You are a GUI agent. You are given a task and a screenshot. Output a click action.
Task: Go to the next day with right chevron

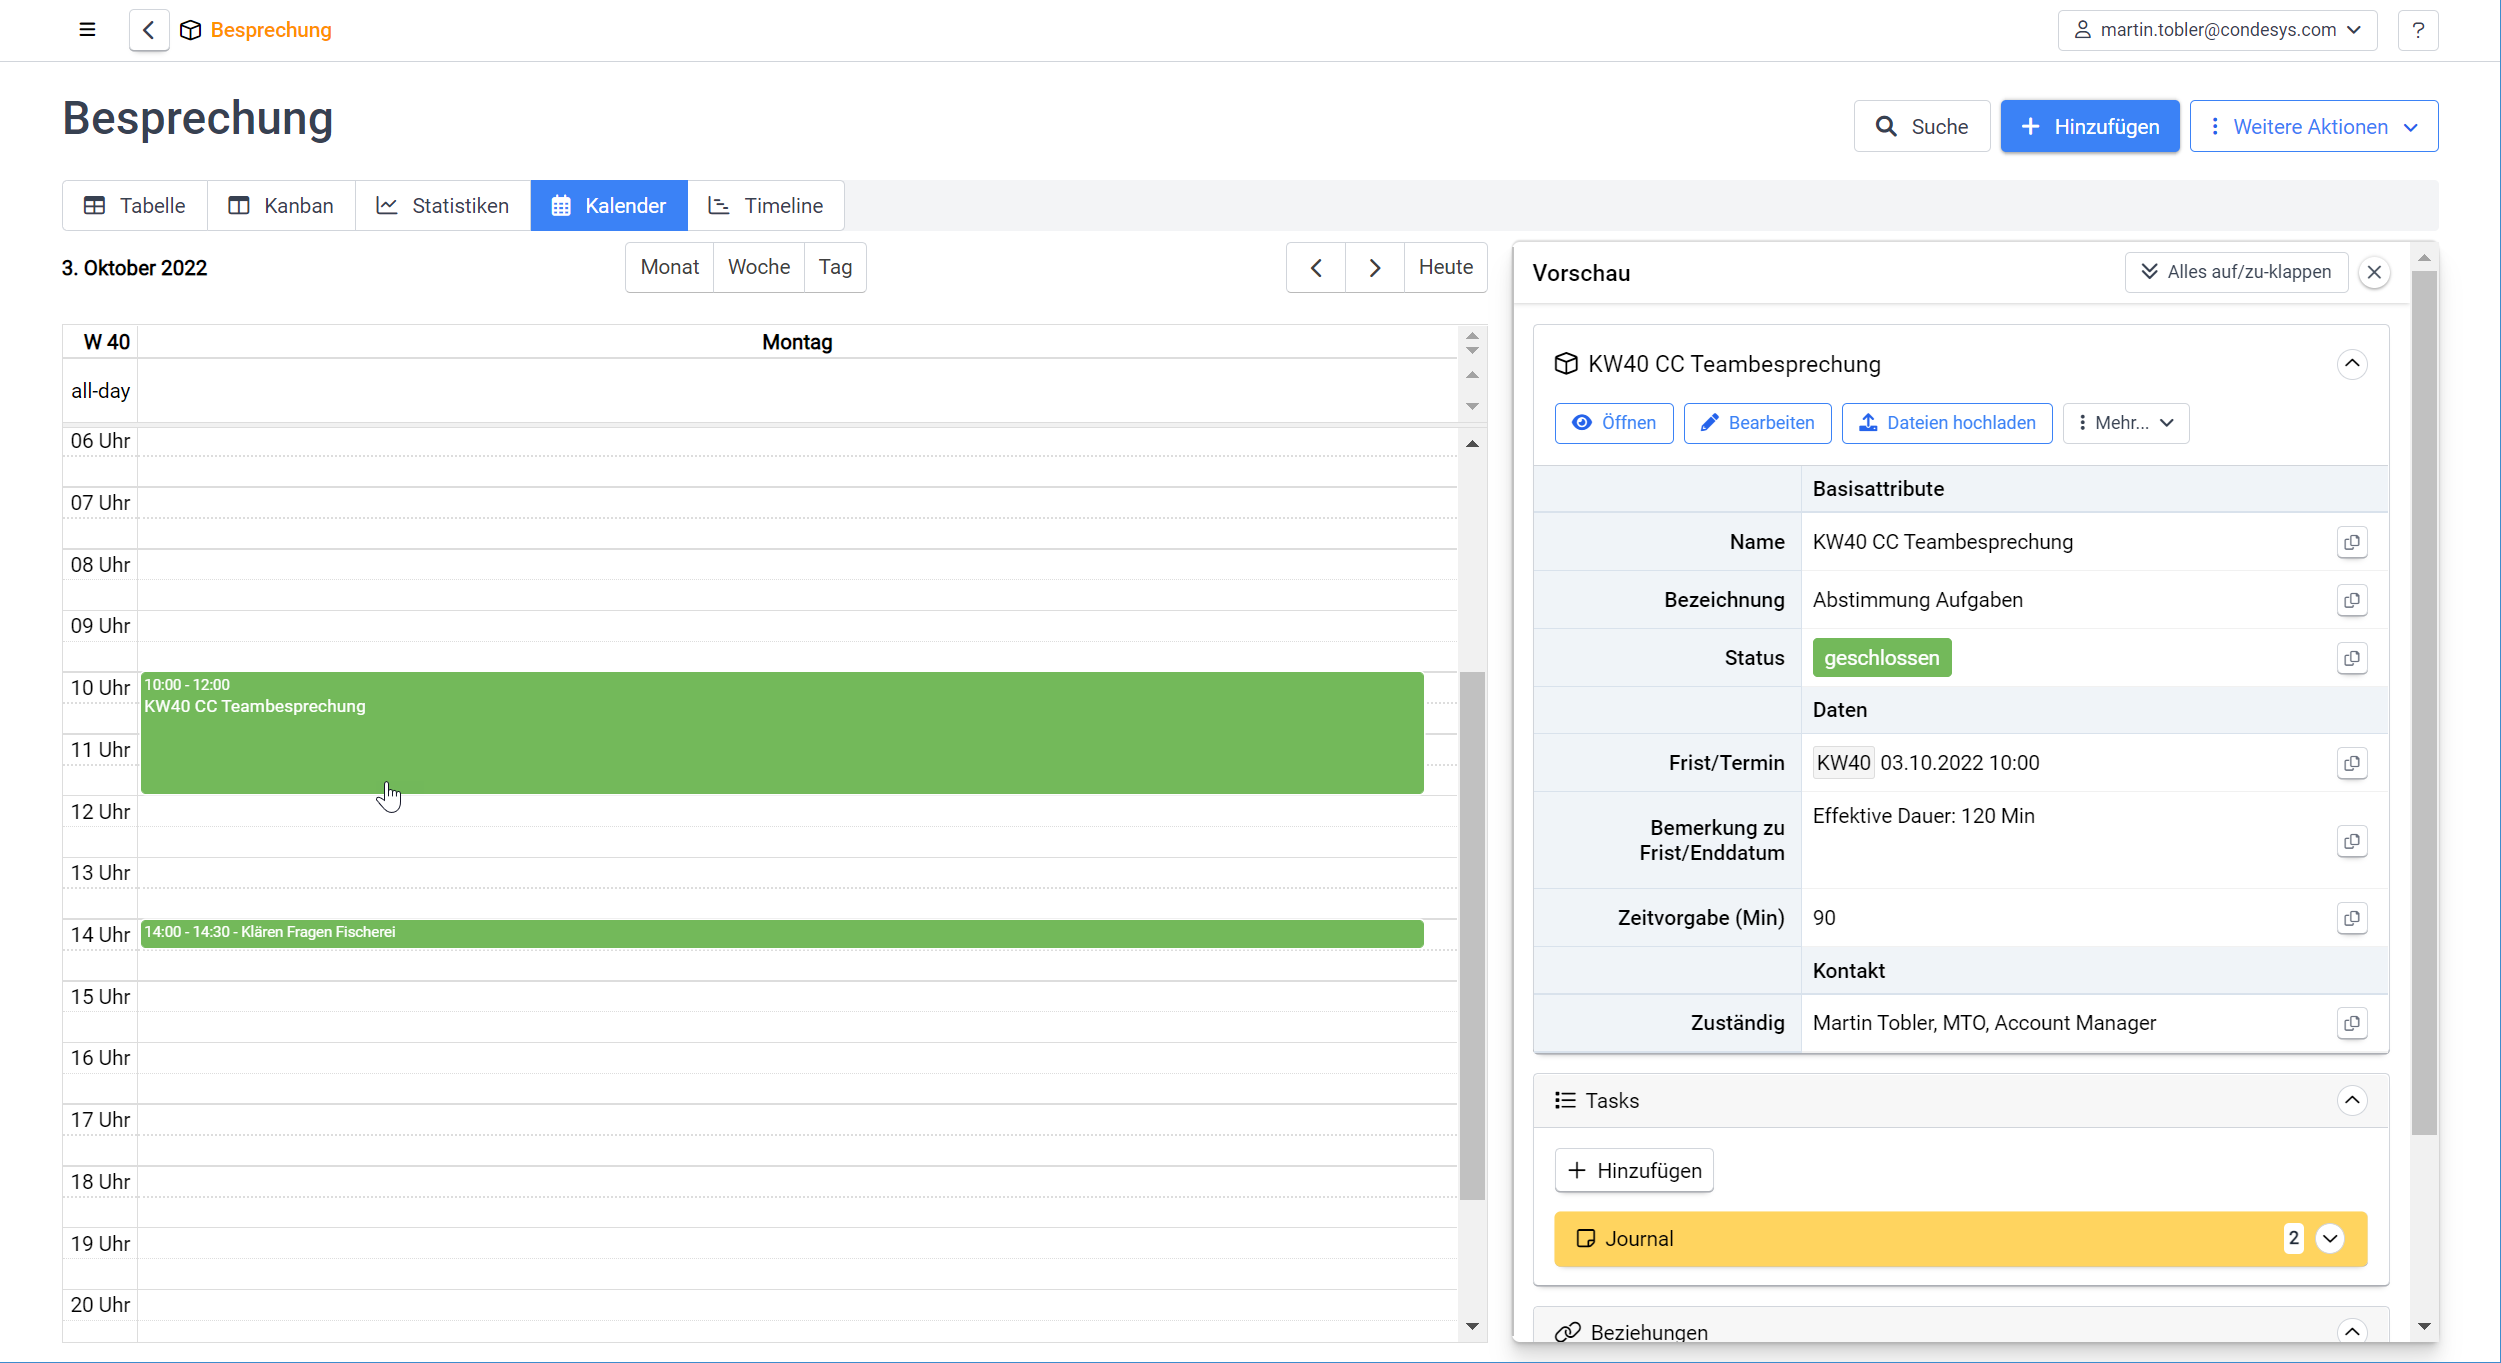coord(1375,267)
